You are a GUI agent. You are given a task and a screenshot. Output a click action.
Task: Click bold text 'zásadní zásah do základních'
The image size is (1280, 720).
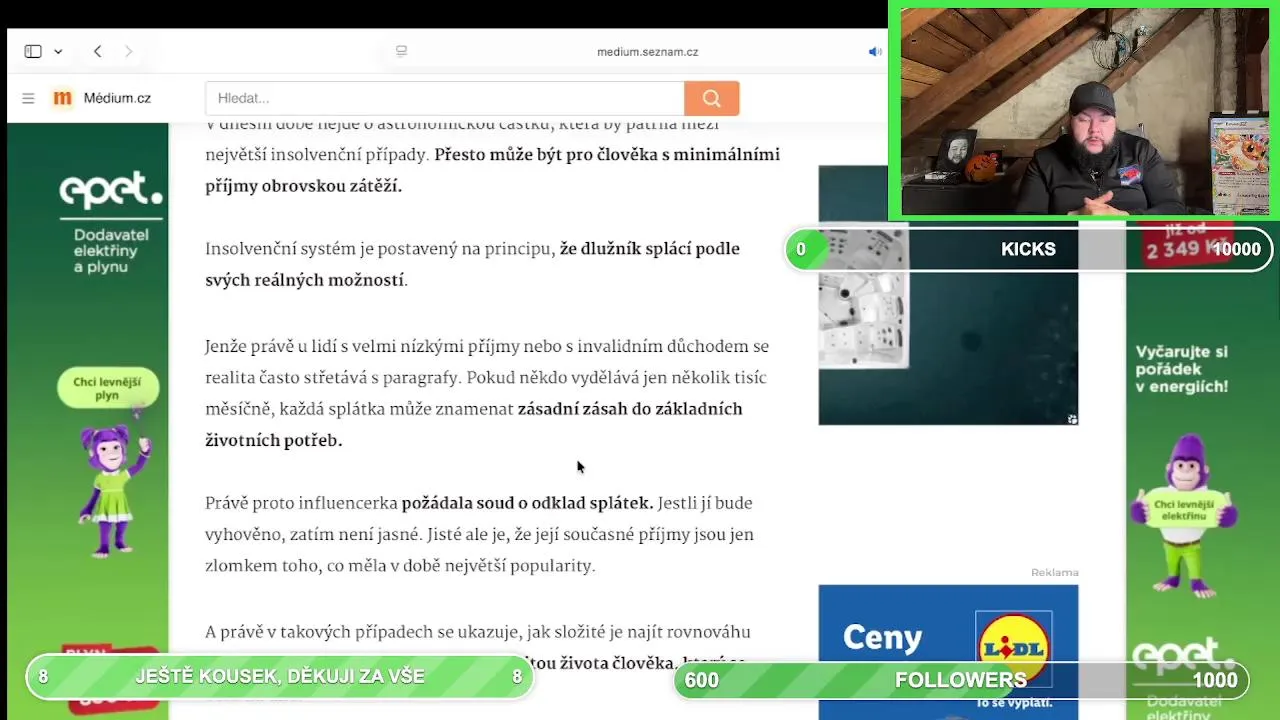630,409
